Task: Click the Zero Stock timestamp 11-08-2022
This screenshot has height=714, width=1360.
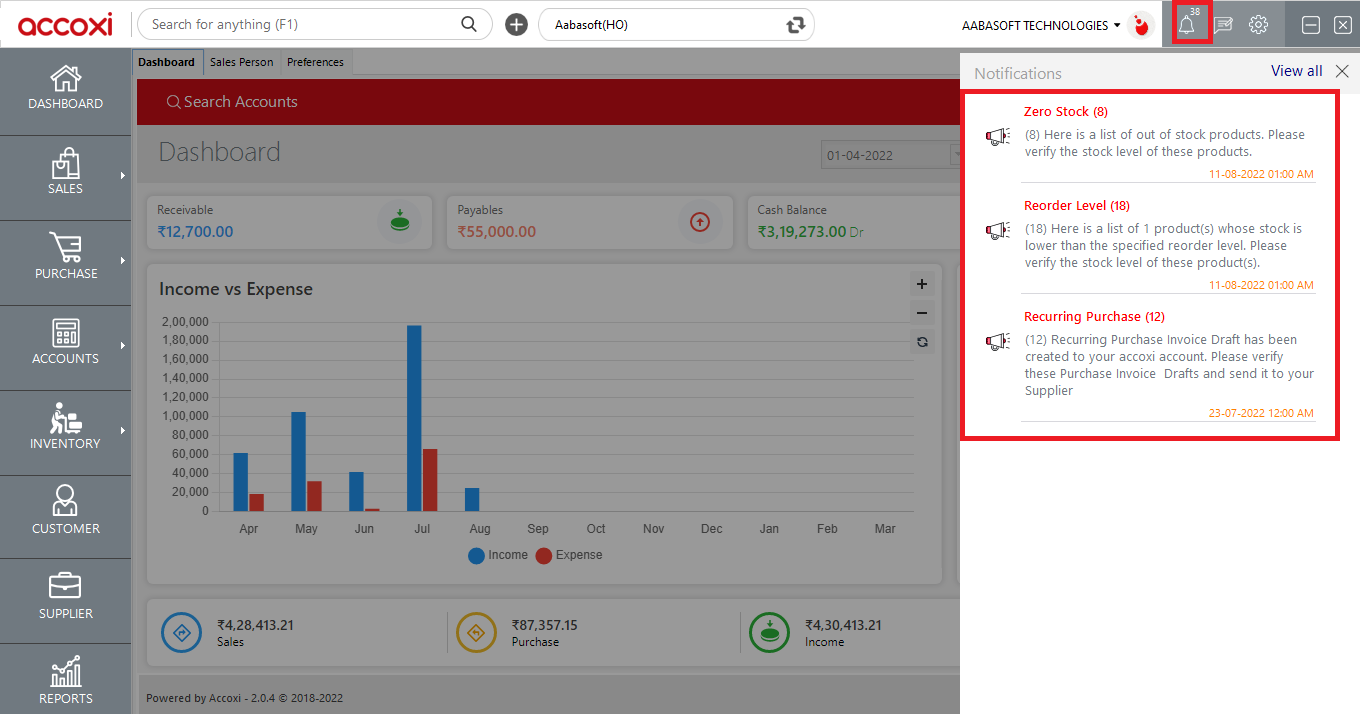Action: click(x=1261, y=174)
